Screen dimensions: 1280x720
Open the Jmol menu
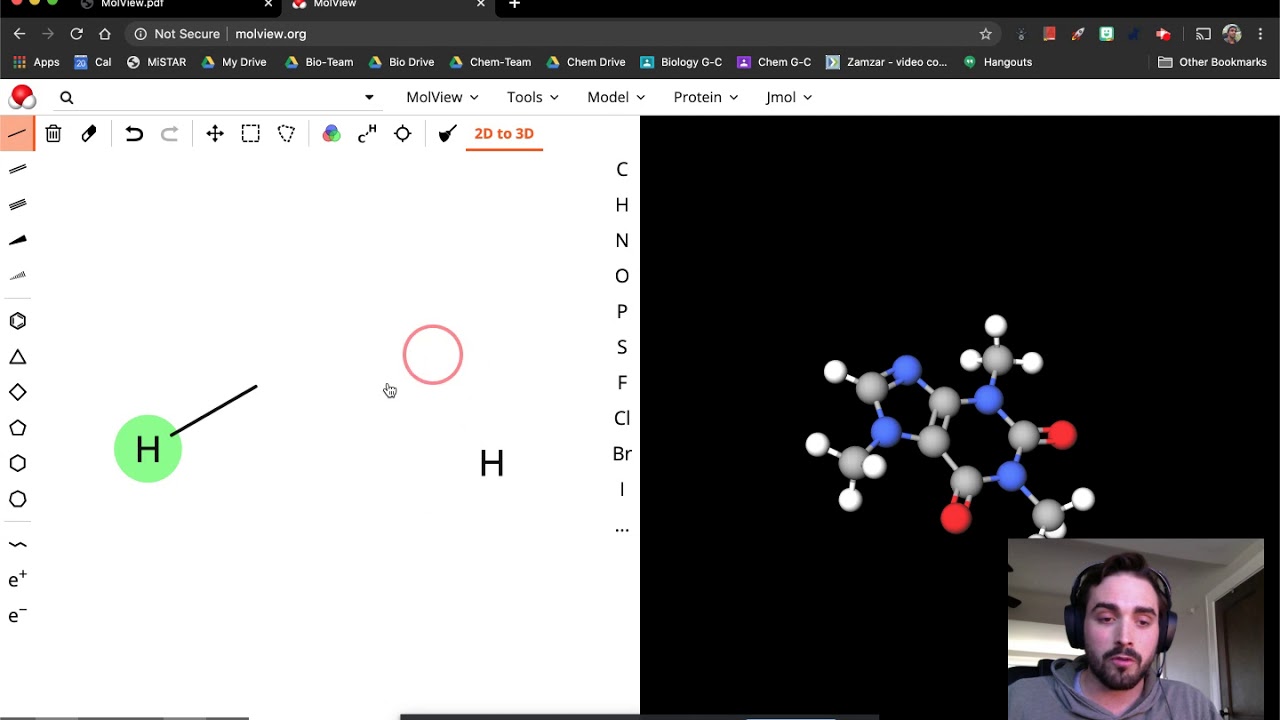tap(789, 97)
